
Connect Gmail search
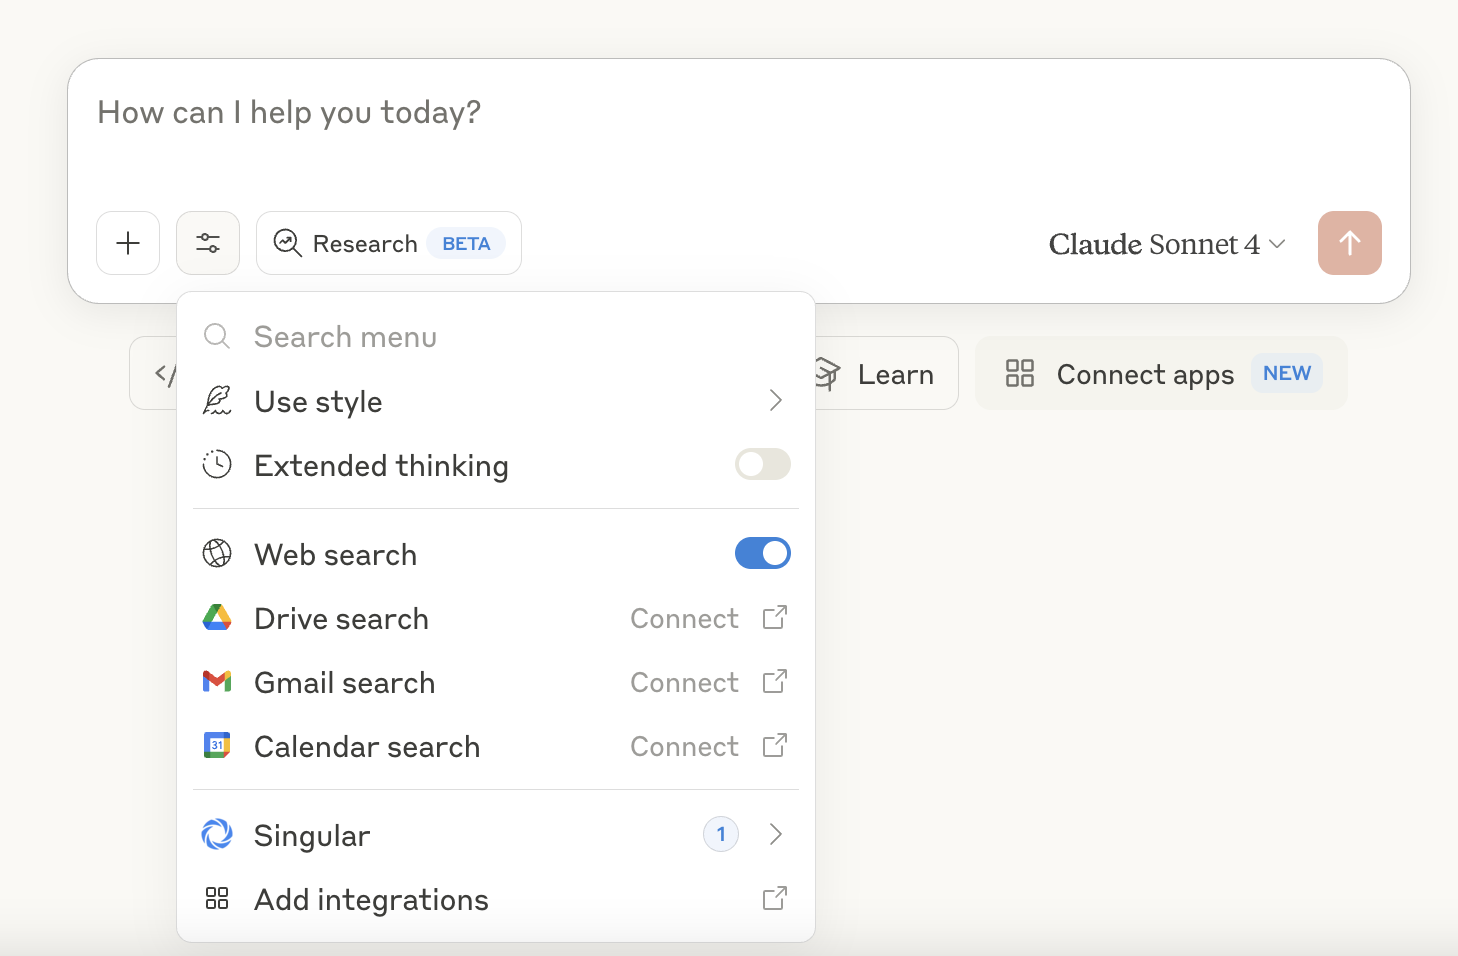point(685,683)
